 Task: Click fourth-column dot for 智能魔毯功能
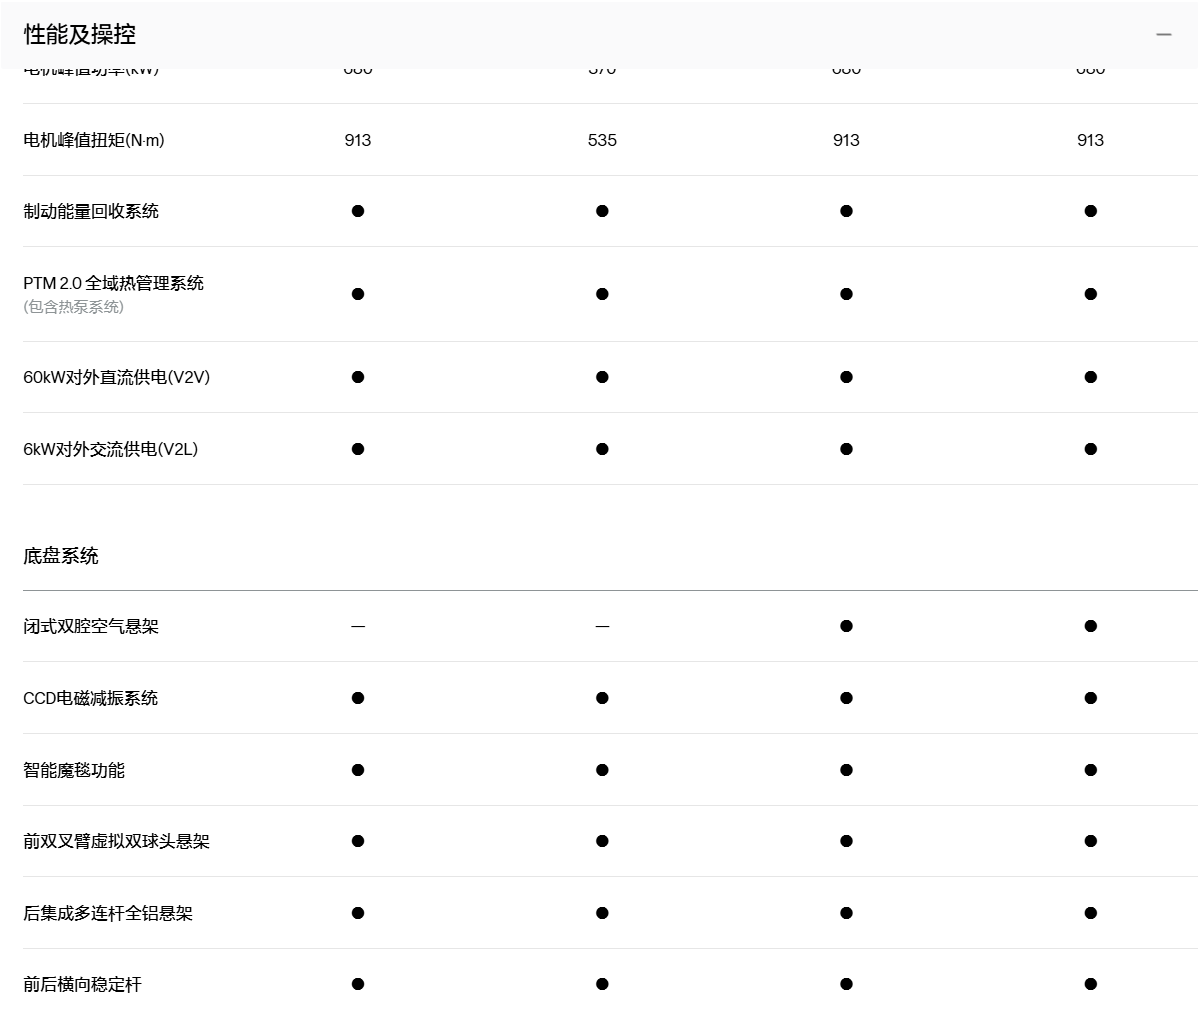click(x=1090, y=770)
